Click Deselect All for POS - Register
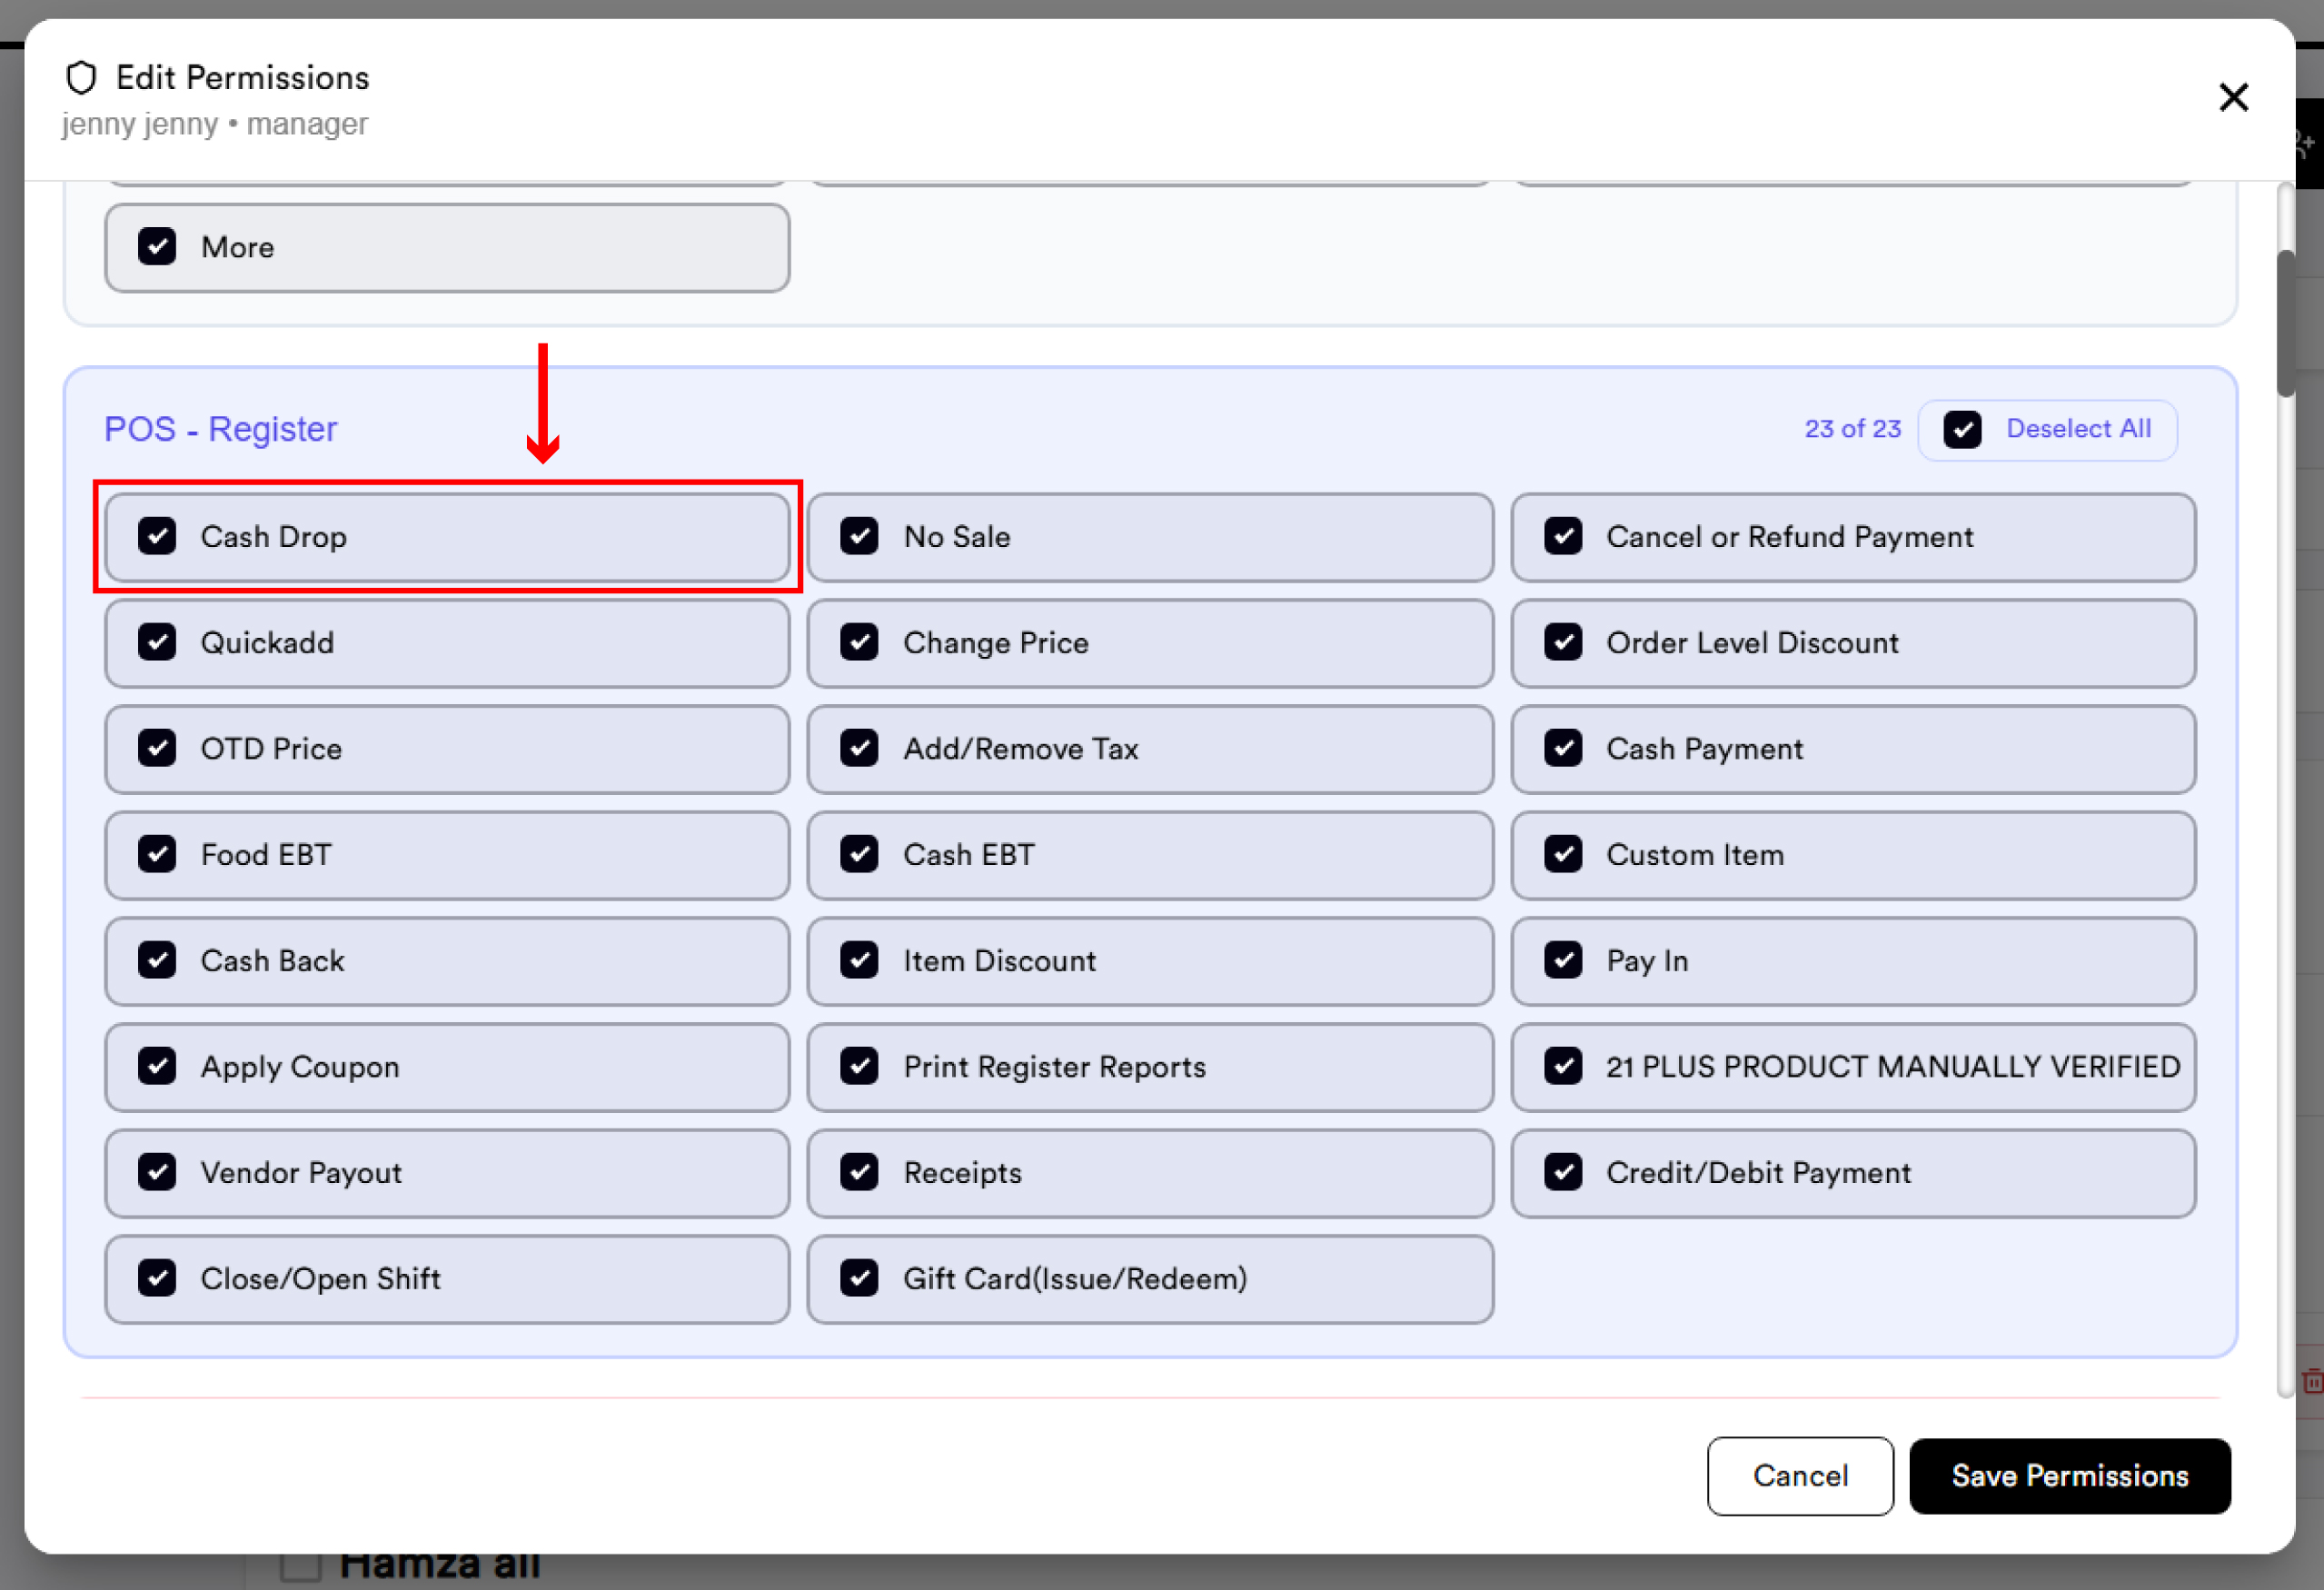This screenshot has width=2324, height=1590. tap(2047, 430)
